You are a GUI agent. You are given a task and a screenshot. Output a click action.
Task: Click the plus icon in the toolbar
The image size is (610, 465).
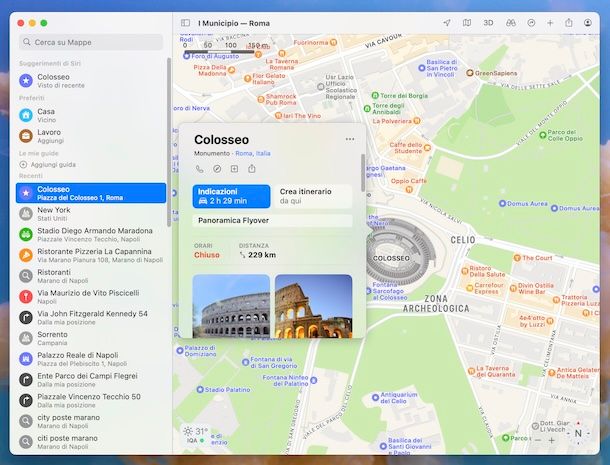pyautogui.click(x=550, y=23)
